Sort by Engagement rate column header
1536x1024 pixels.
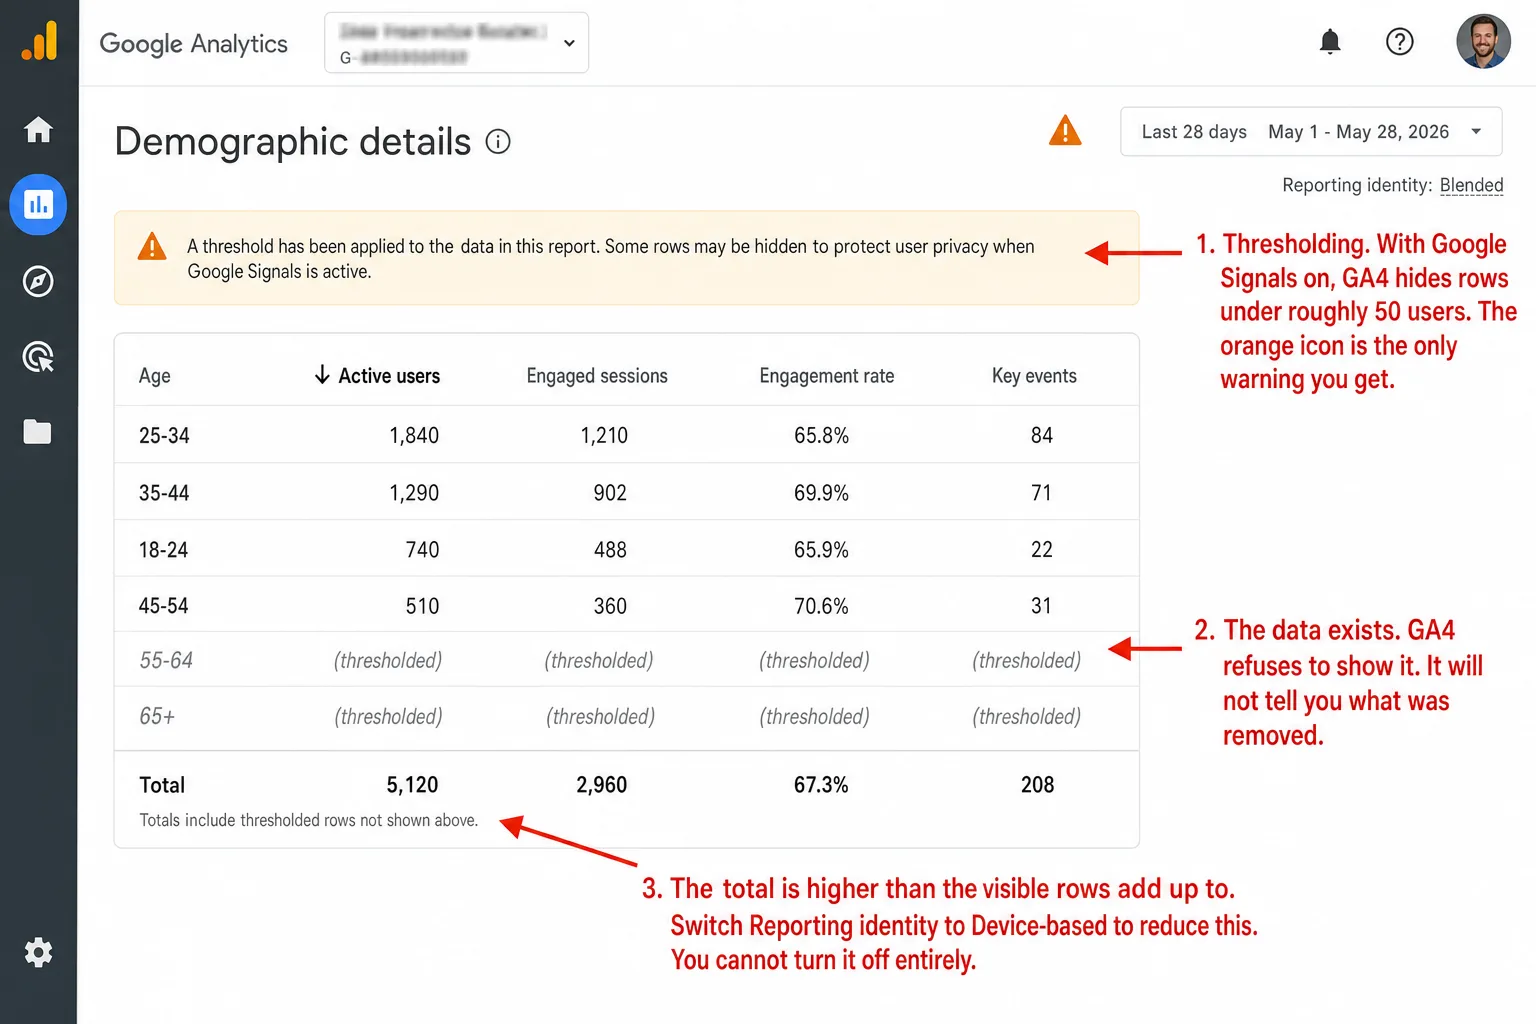pos(827,376)
